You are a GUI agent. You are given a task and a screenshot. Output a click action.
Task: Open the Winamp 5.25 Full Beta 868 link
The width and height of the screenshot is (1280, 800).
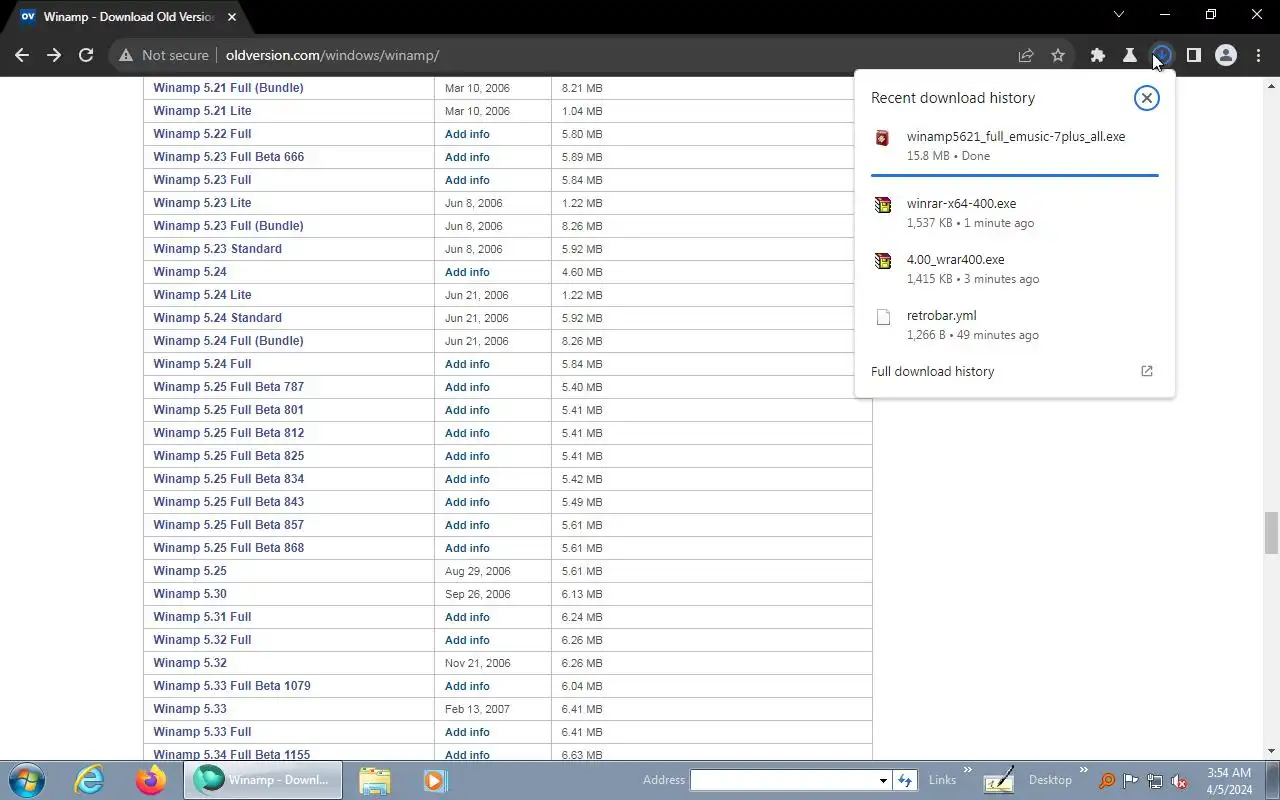tap(228, 548)
